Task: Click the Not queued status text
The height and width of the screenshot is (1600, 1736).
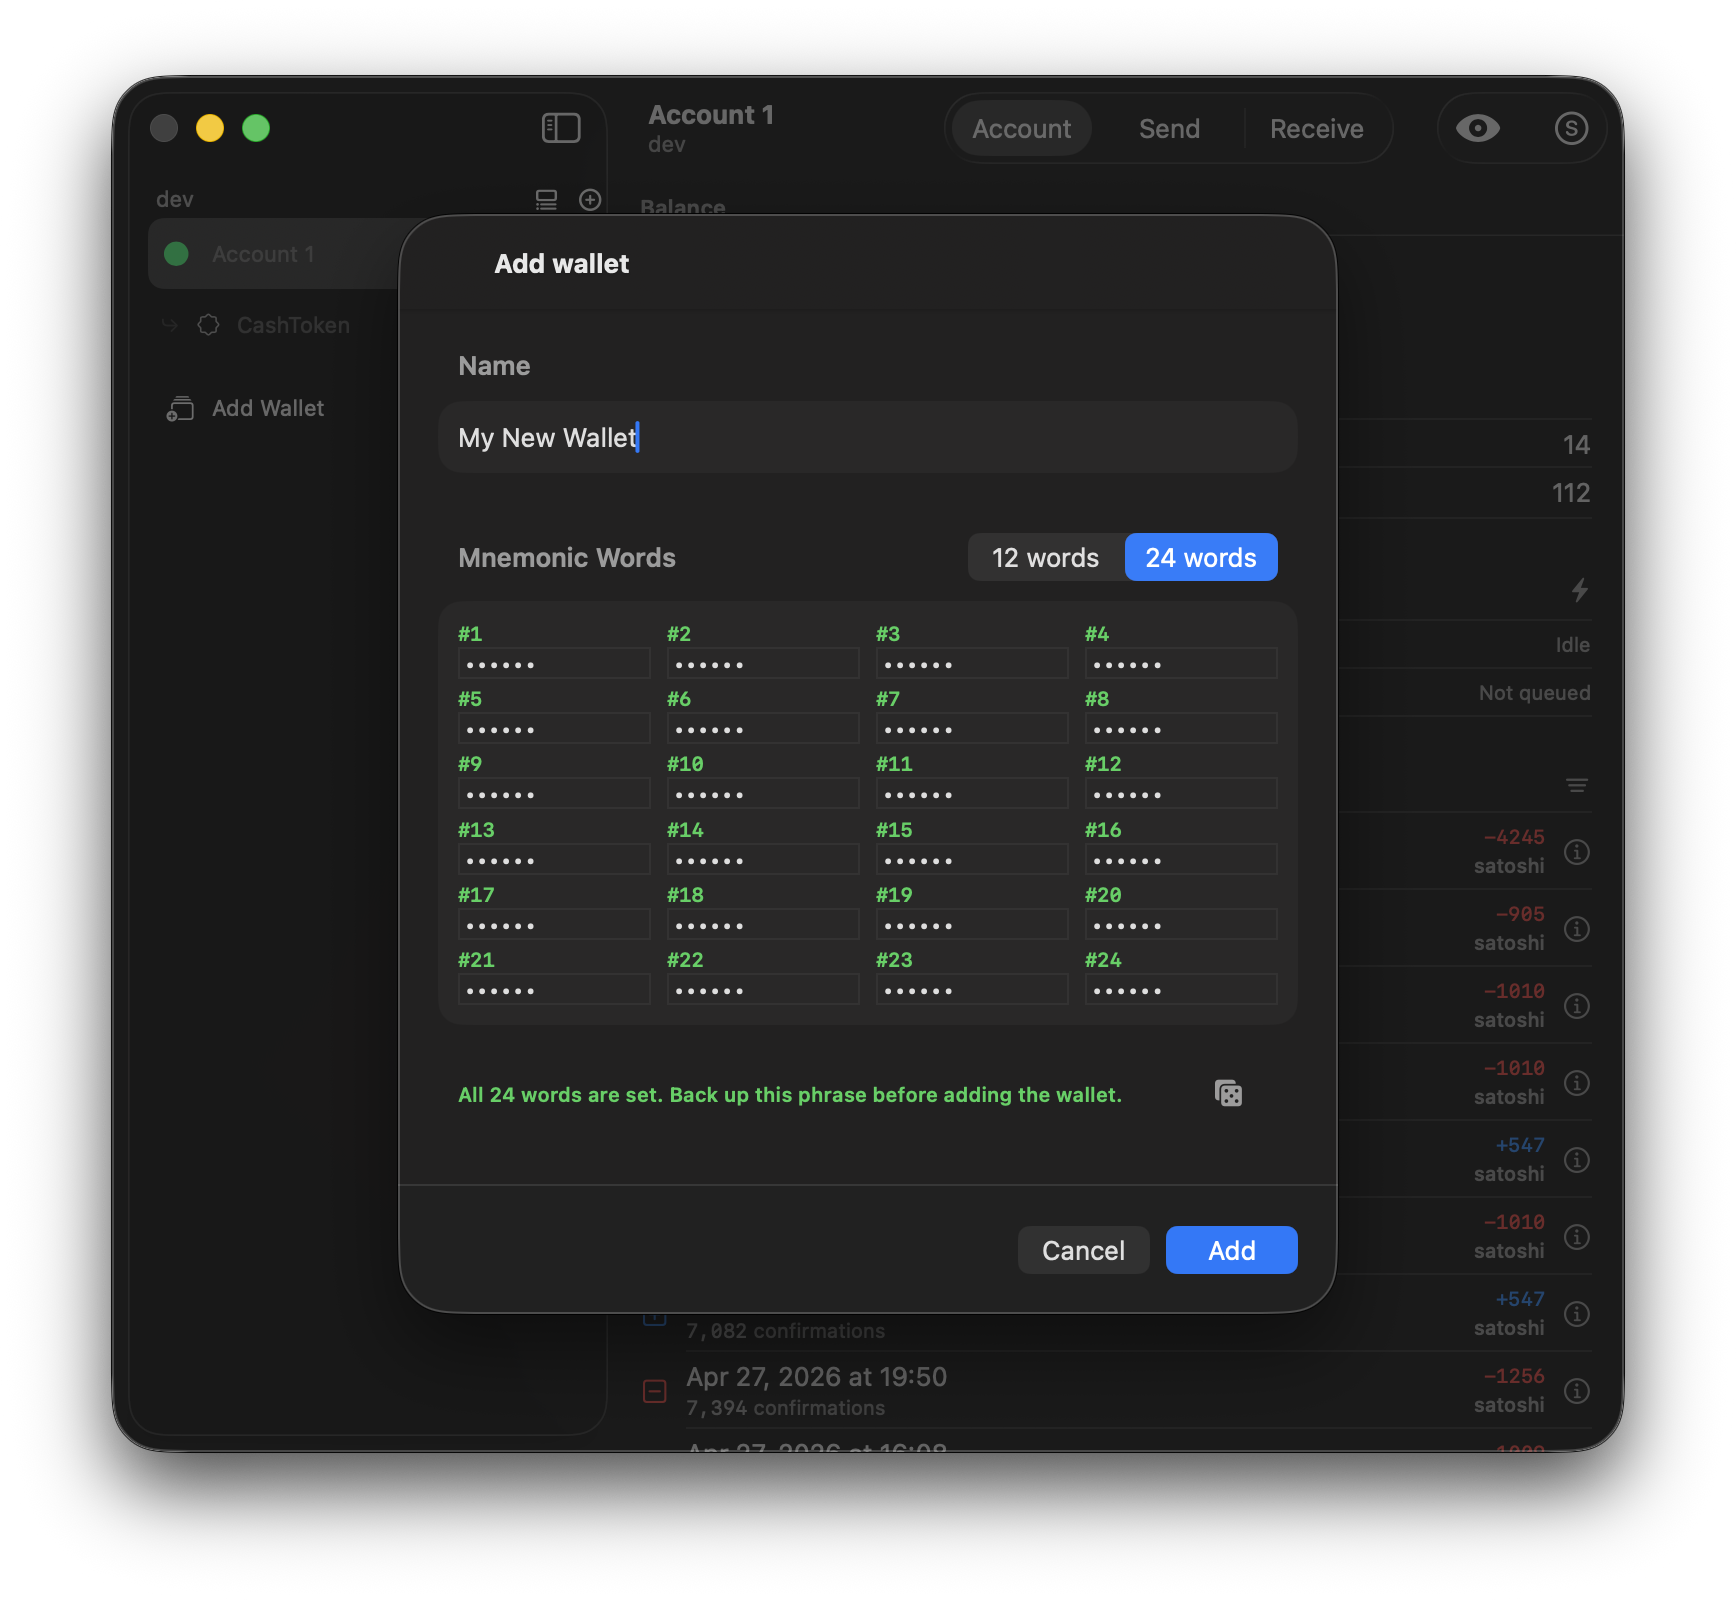Action: pos(1534,693)
